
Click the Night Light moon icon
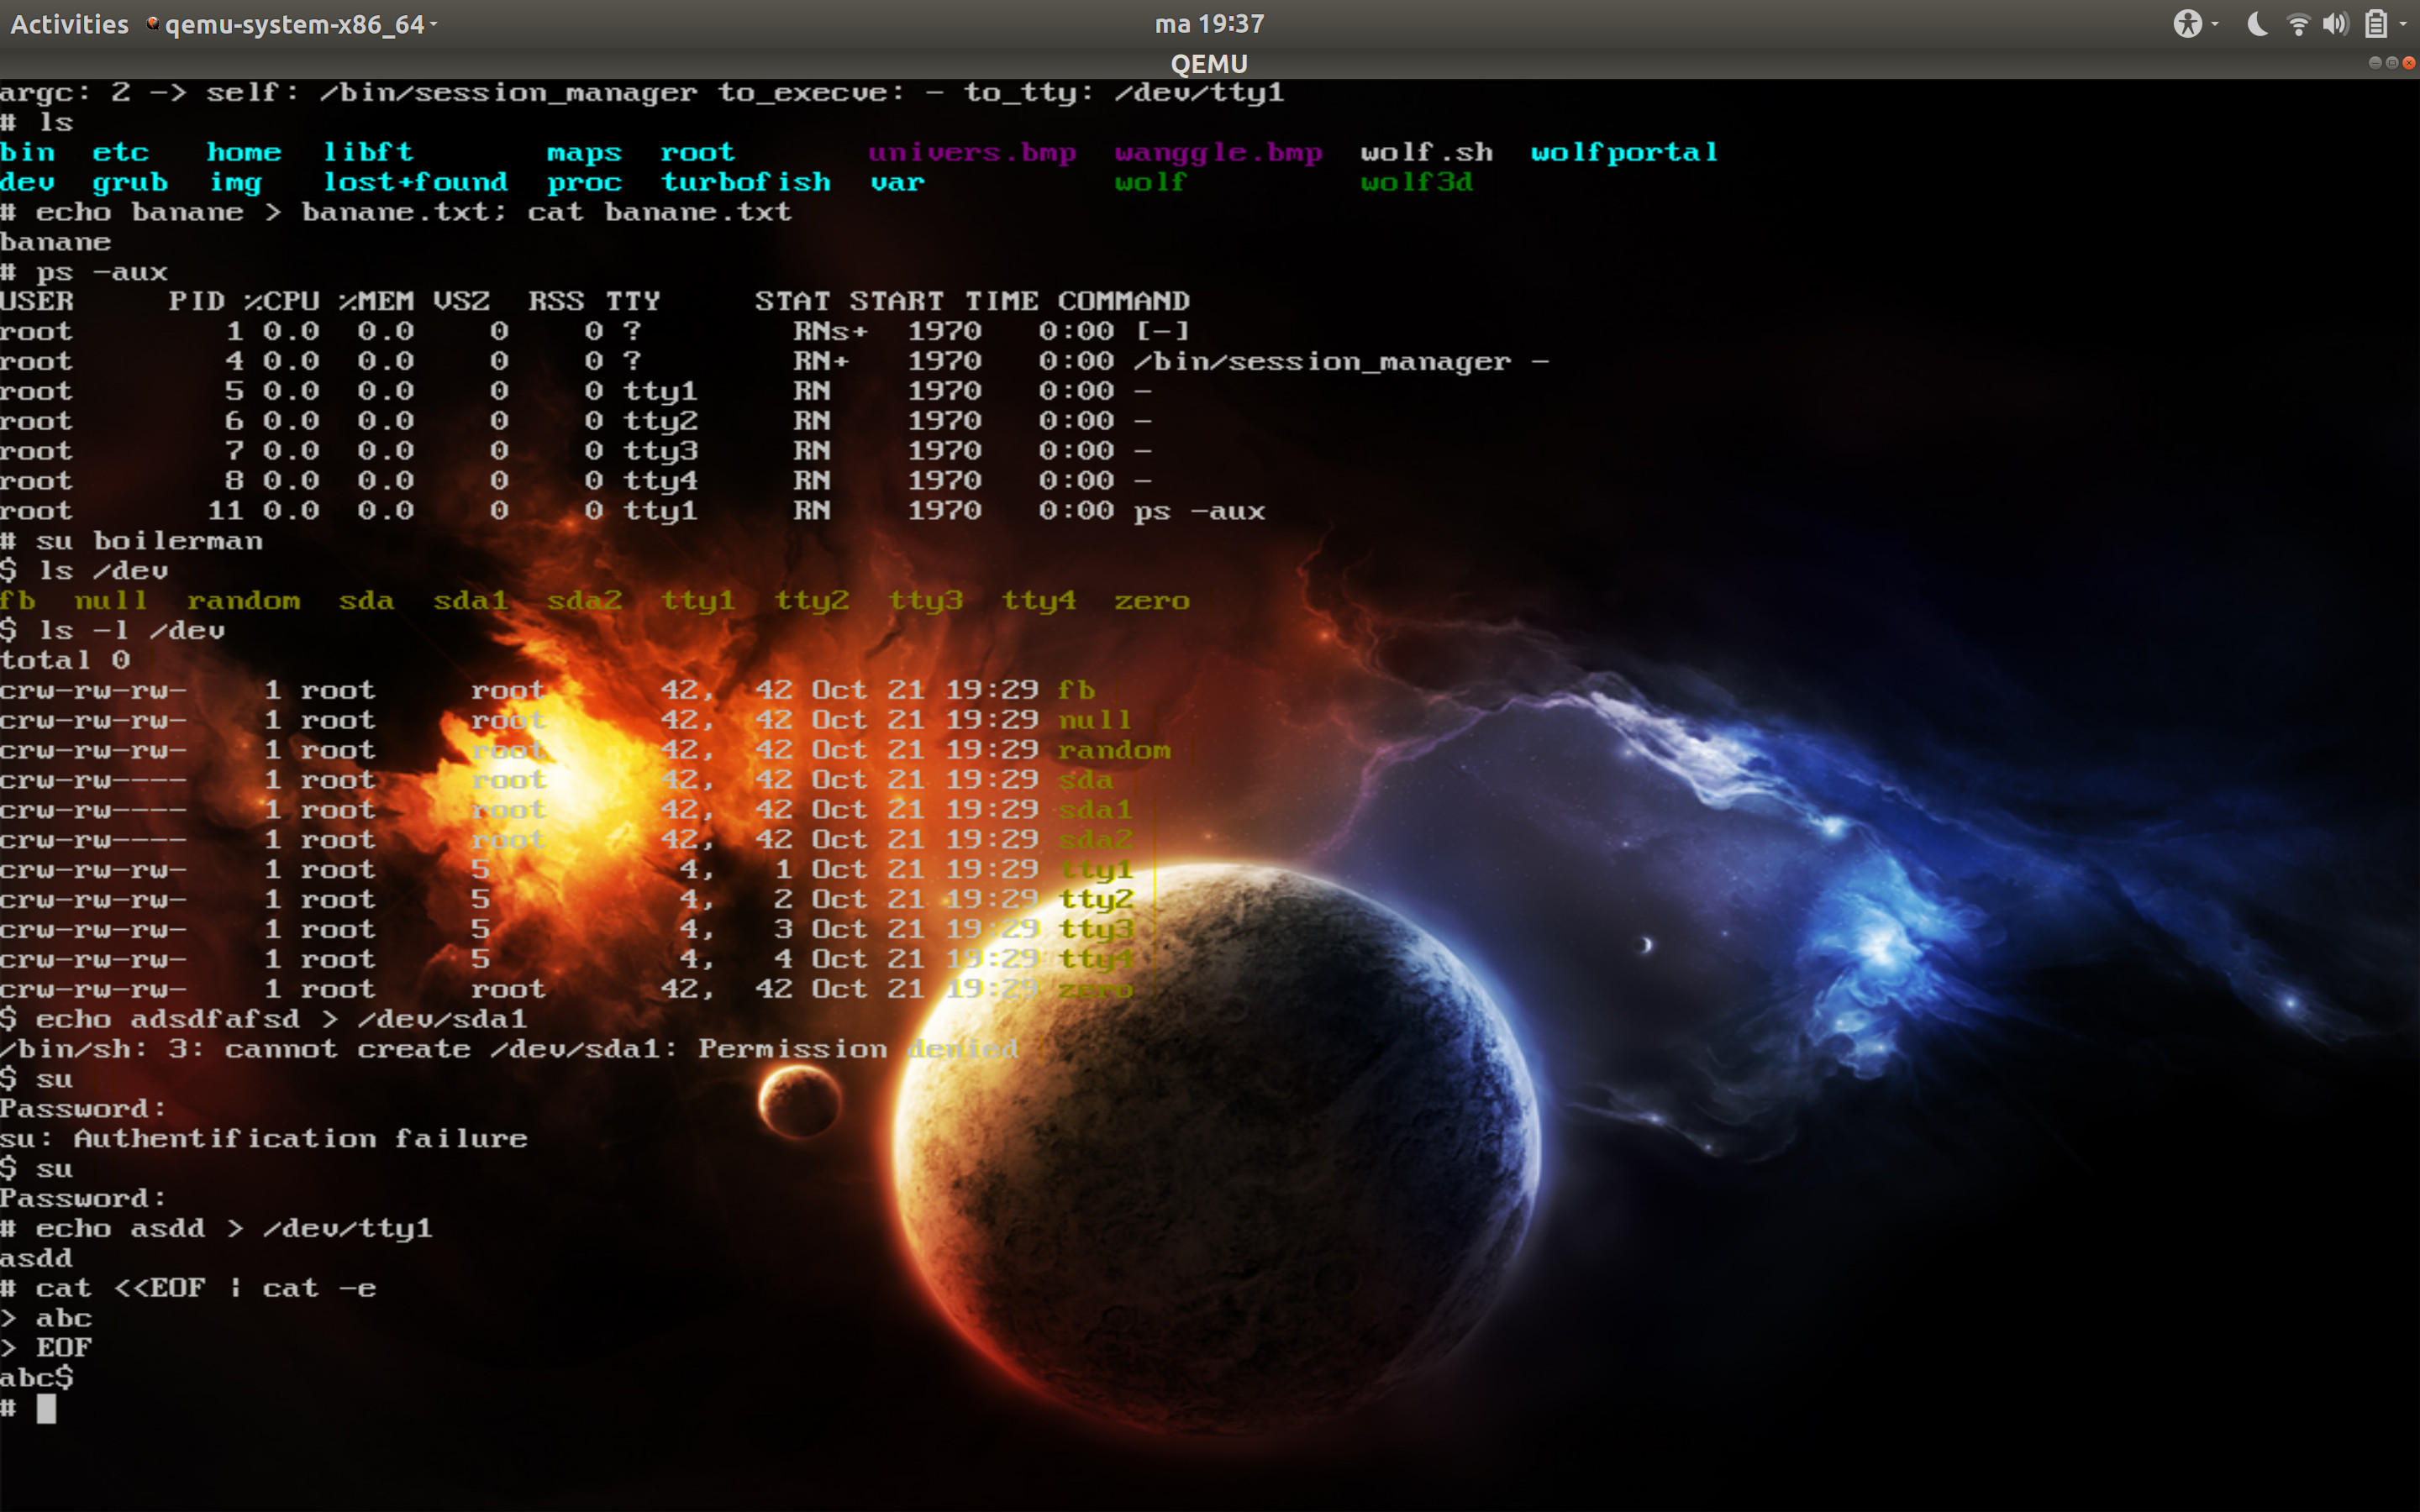pos(2257,24)
